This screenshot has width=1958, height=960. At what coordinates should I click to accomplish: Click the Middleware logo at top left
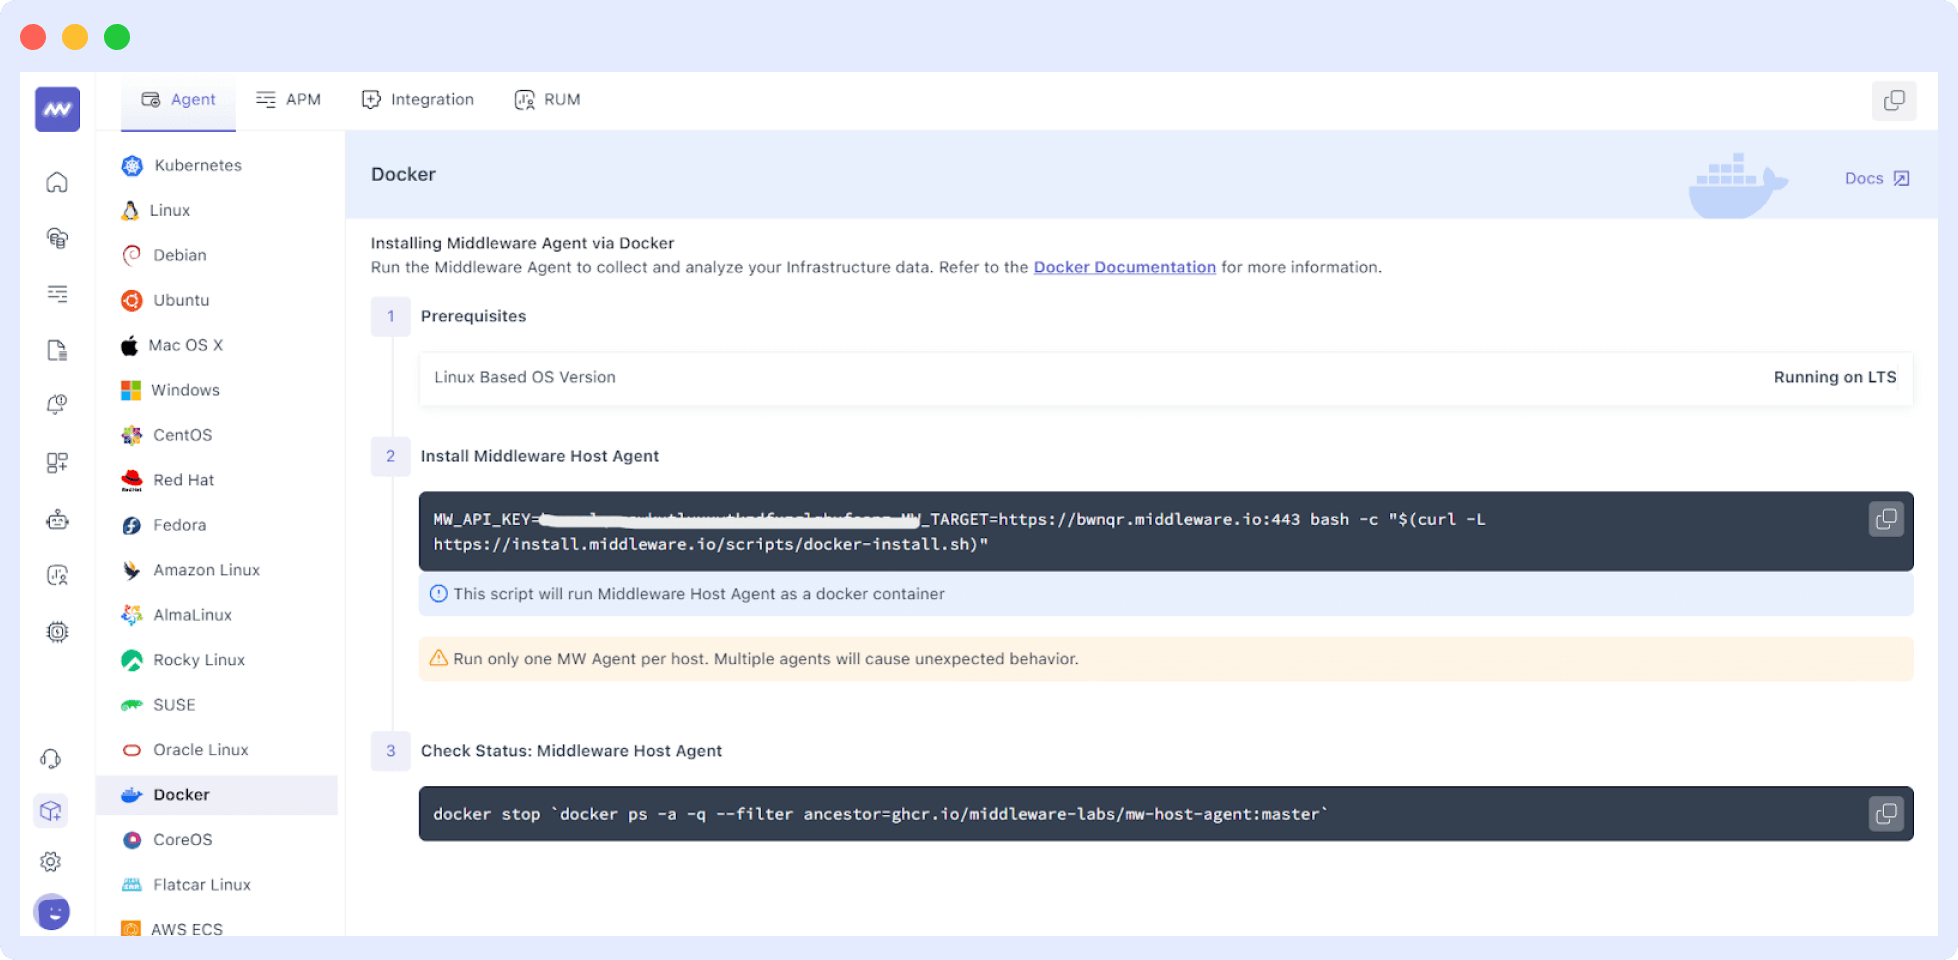(x=55, y=109)
